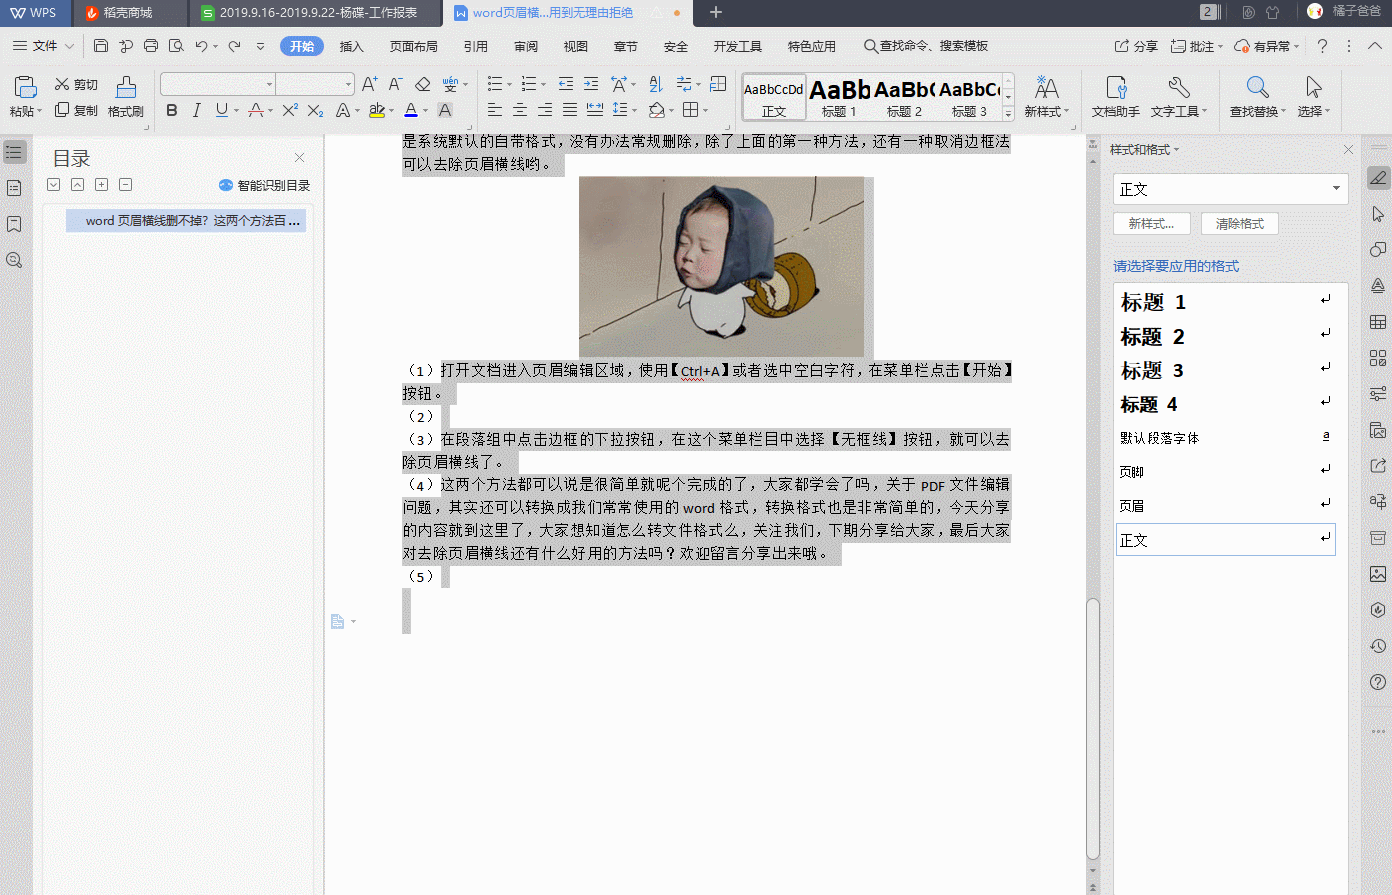
Task: Toggle strikethrough A formatting
Action: pos(256,110)
